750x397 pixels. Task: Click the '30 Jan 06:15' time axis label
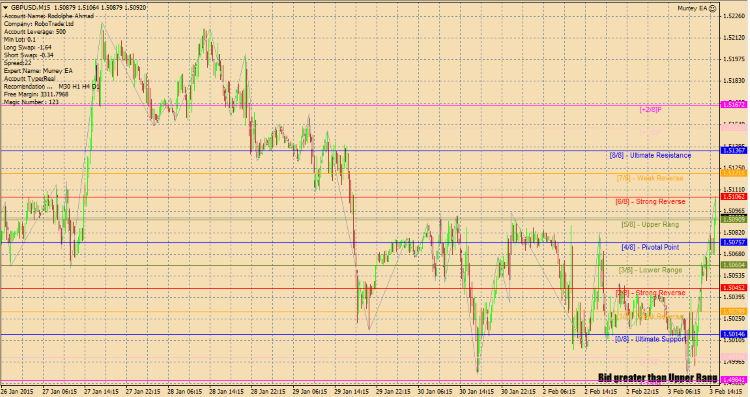click(x=435, y=391)
